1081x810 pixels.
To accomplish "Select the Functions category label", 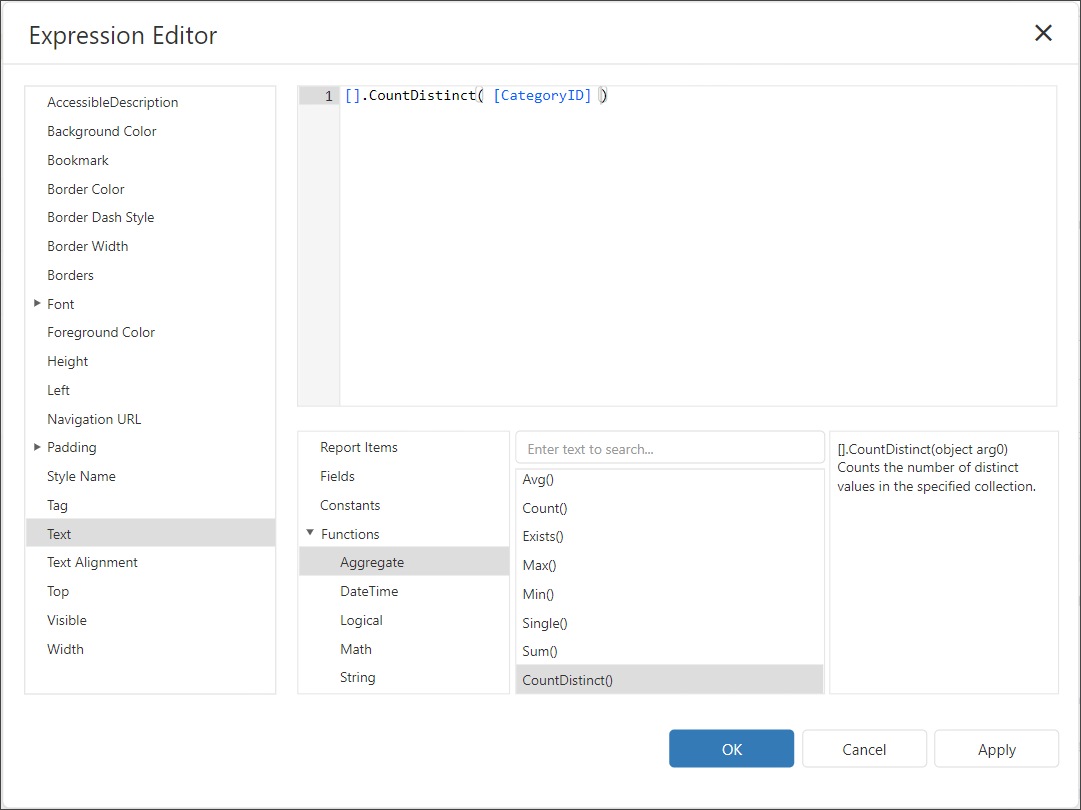I will point(350,534).
